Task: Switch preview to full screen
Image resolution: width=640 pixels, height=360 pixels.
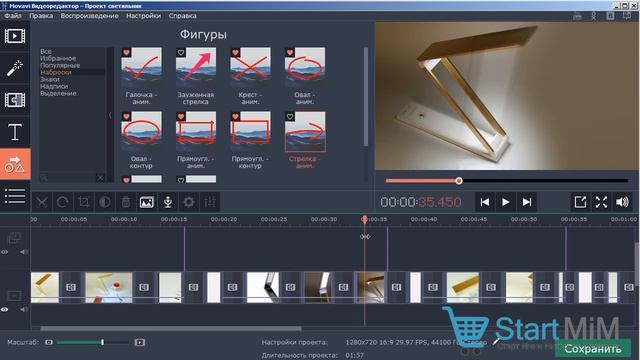Action: (x=601, y=202)
